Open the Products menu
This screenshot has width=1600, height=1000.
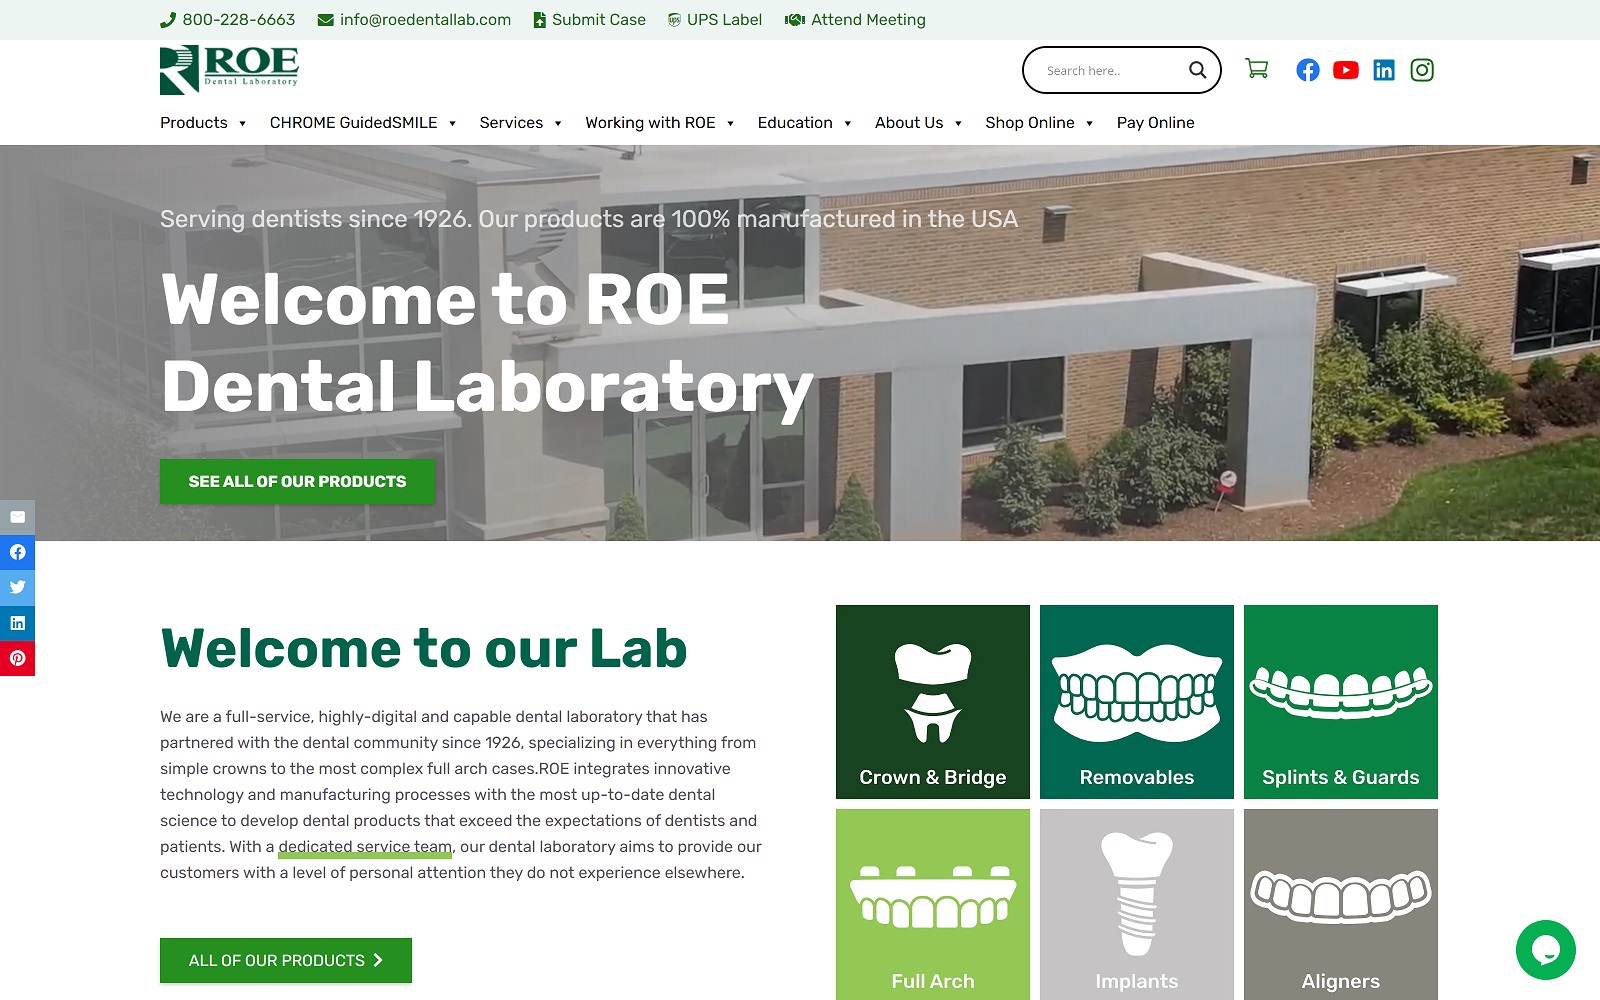coord(194,122)
